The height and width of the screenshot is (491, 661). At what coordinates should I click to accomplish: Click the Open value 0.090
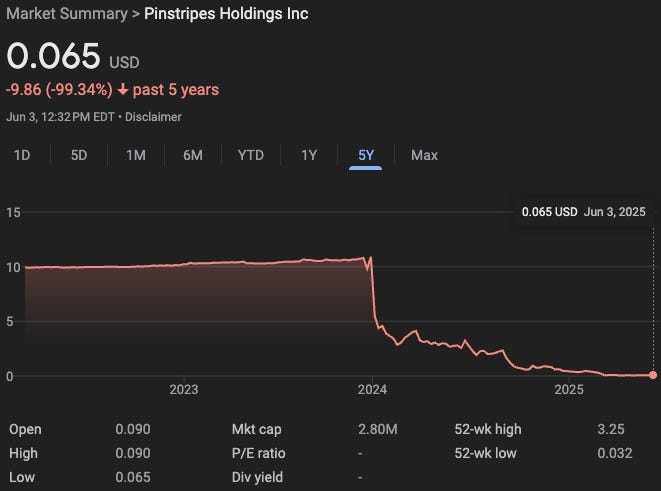(x=133, y=429)
